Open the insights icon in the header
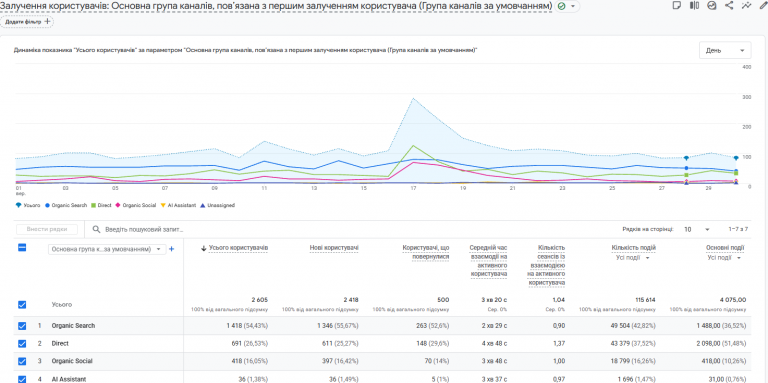This screenshot has height=383, width=768. pyautogui.click(x=712, y=5)
